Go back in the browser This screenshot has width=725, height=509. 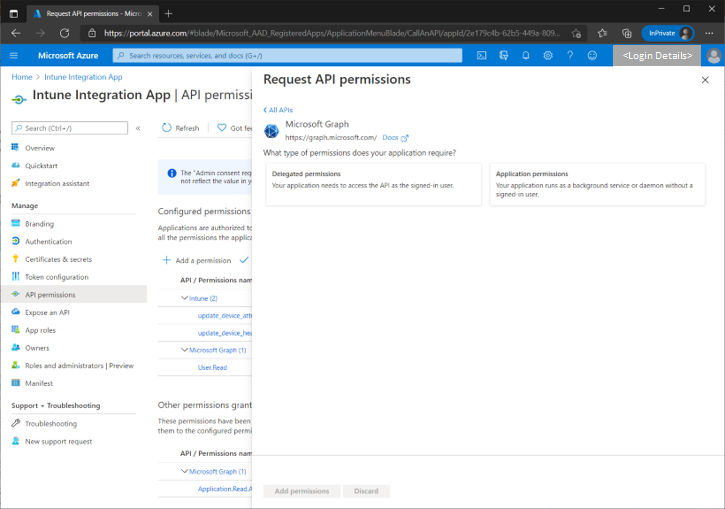click(x=16, y=33)
